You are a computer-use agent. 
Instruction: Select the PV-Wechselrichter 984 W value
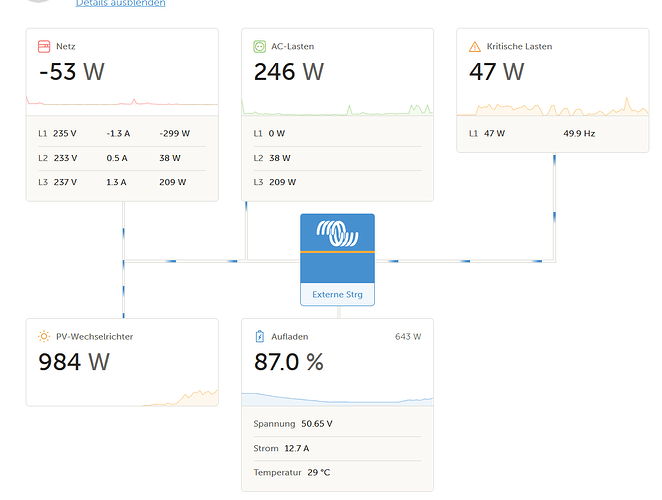pos(74,362)
